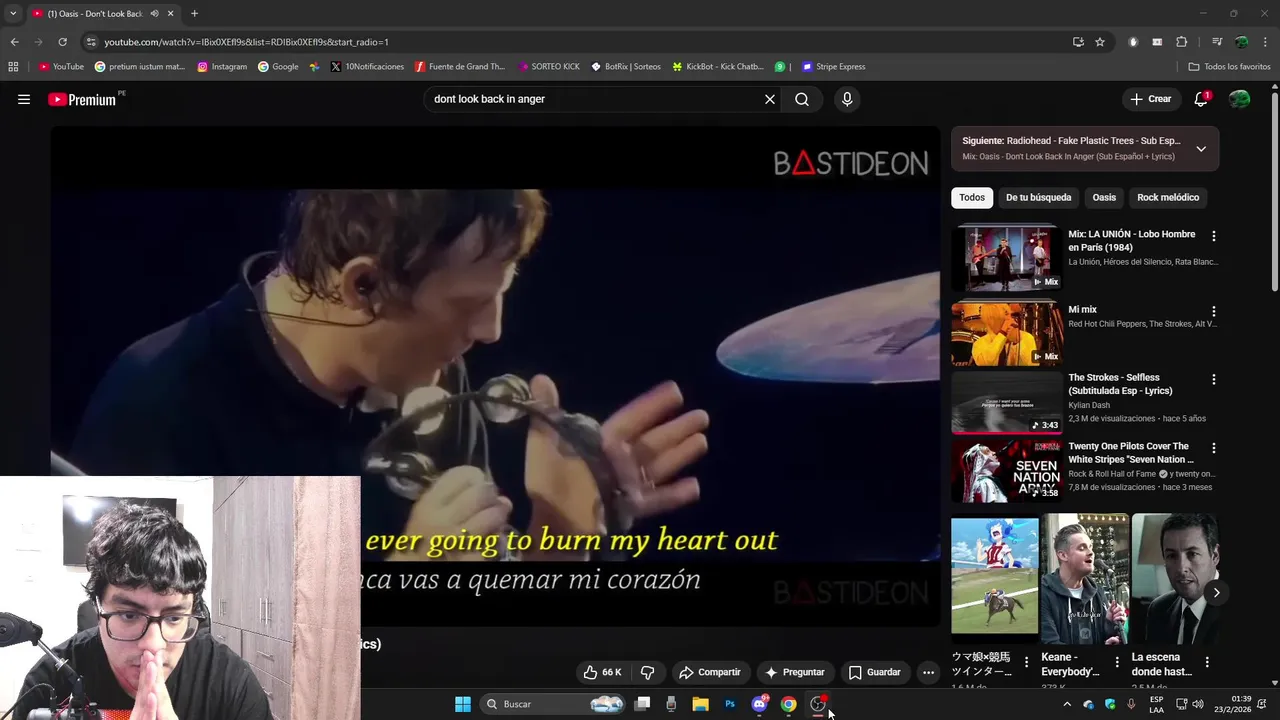Select the Todos filter chip
Viewport: 1280px width, 720px height.
coord(972,198)
